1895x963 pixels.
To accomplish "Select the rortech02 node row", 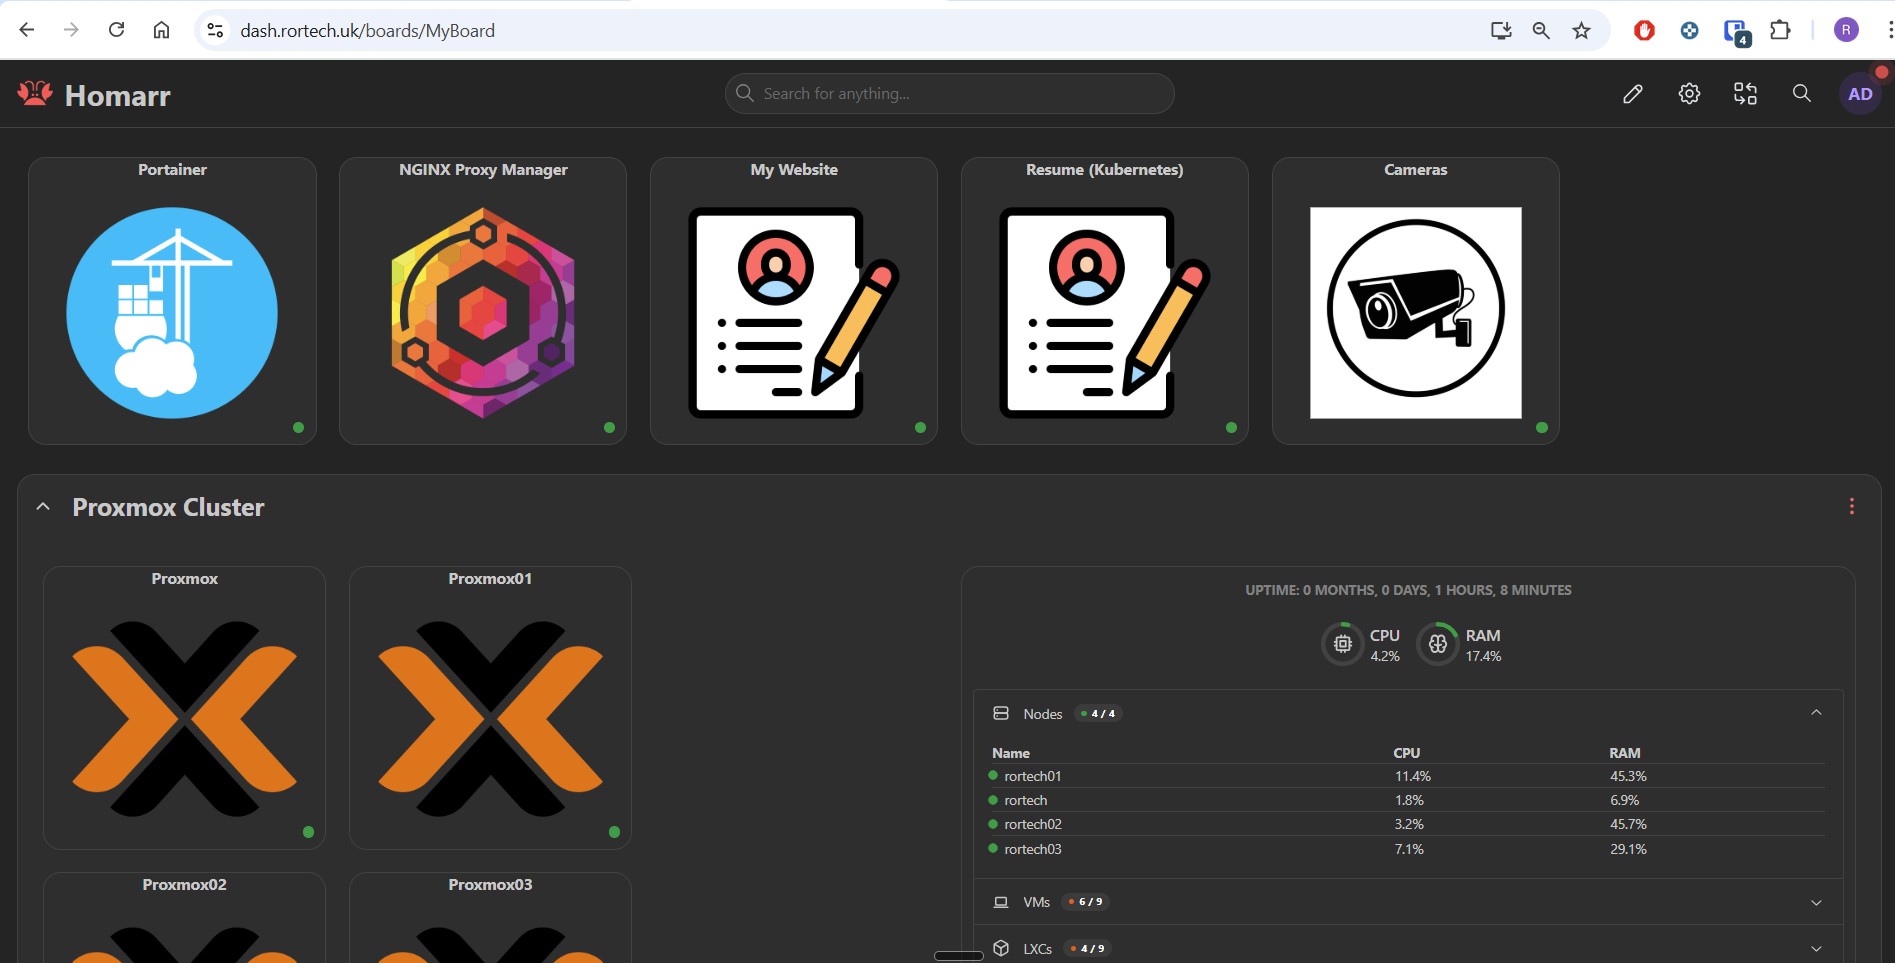I will (1406, 824).
